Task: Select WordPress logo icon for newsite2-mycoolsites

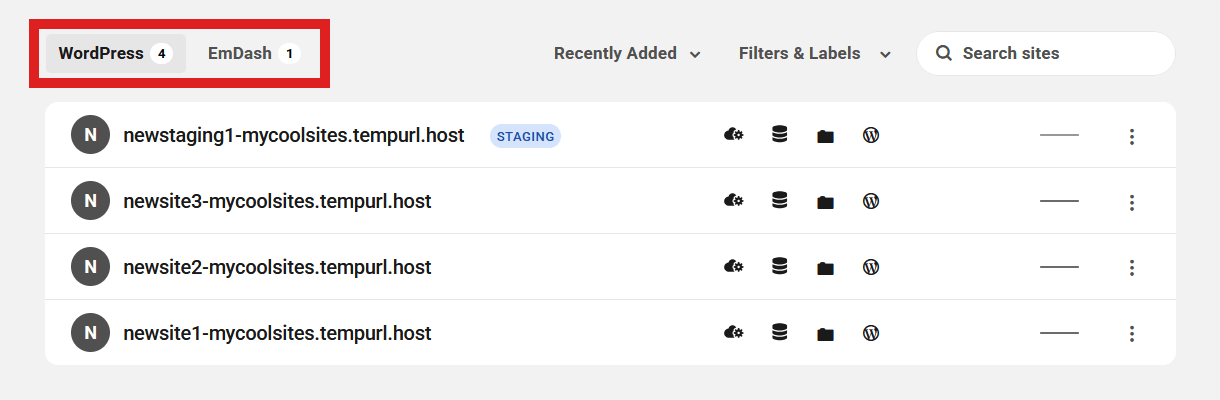Action: pos(871,267)
